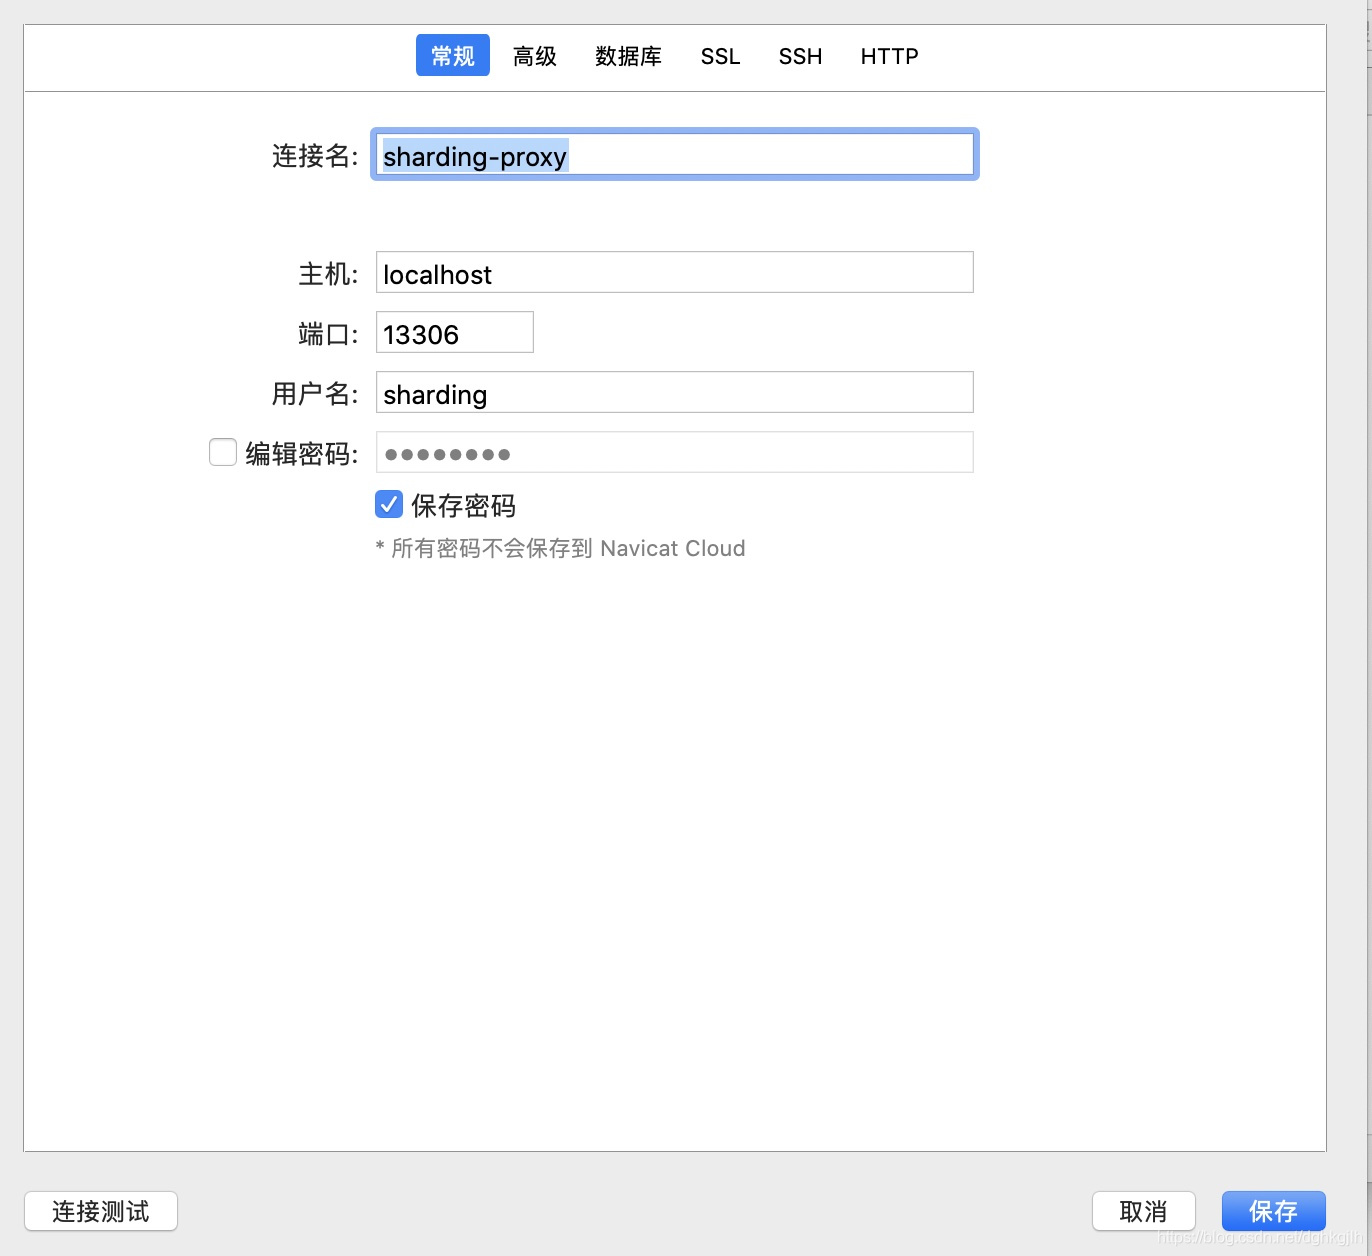Enable the 编辑密码 checkbox
1372x1256 pixels.
click(x=223, y=452)
